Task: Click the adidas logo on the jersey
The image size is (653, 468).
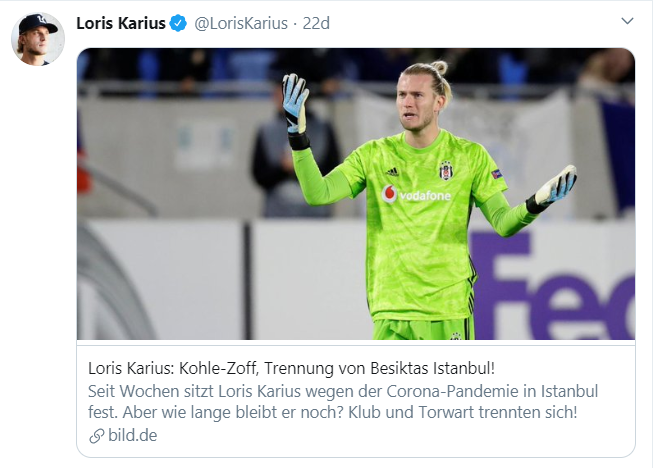Action: [391, 172]
